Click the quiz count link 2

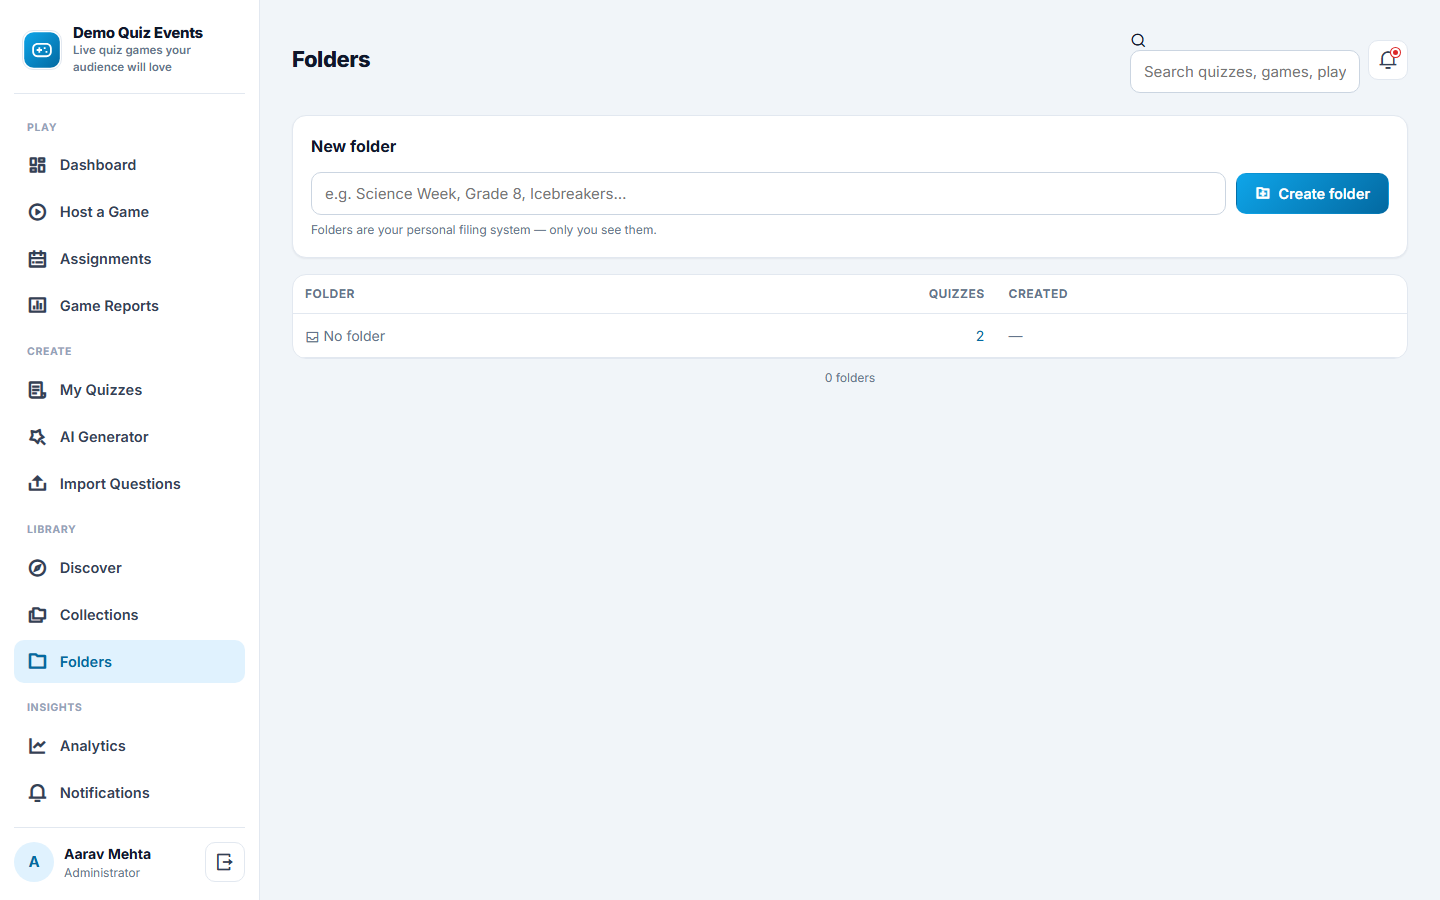click(x=980, y=336)
